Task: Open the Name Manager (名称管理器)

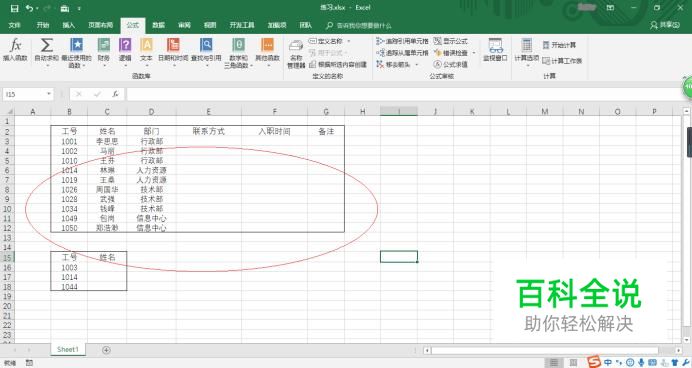Action: pos(296,54)
